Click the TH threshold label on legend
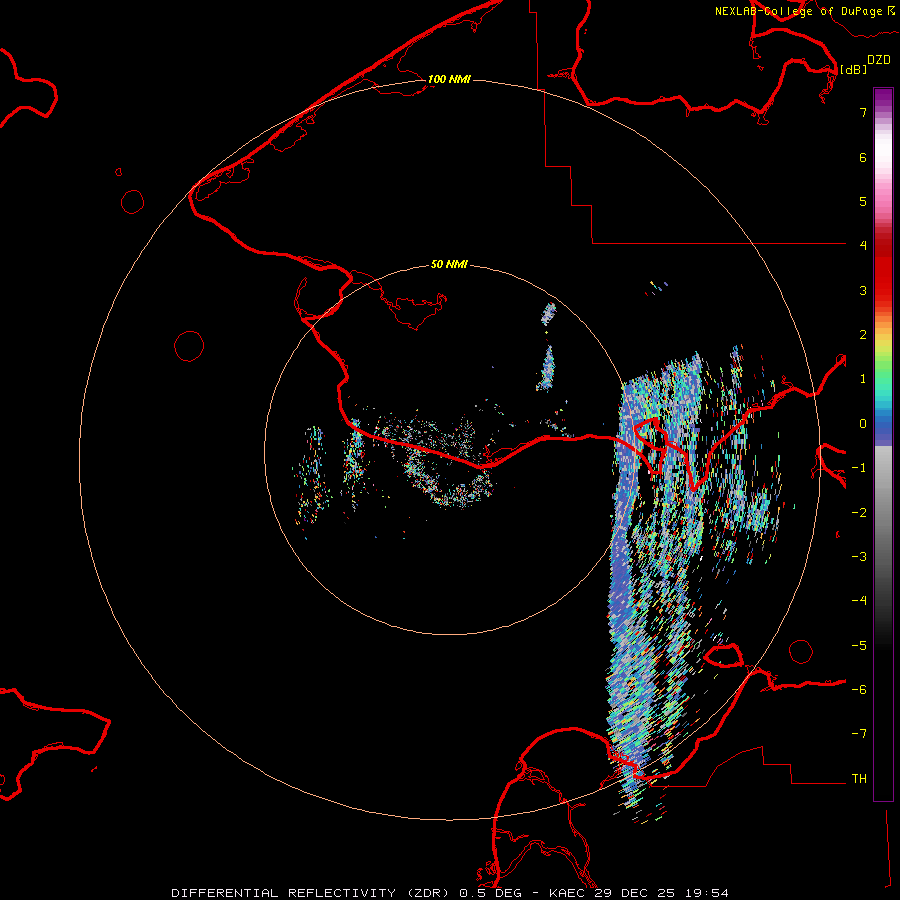This screenshot has height=900, width=900. coord(859,779)
